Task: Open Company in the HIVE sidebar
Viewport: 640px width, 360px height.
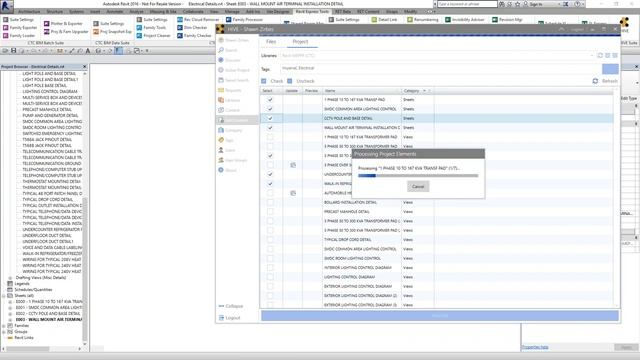Action: coord(230,130)
